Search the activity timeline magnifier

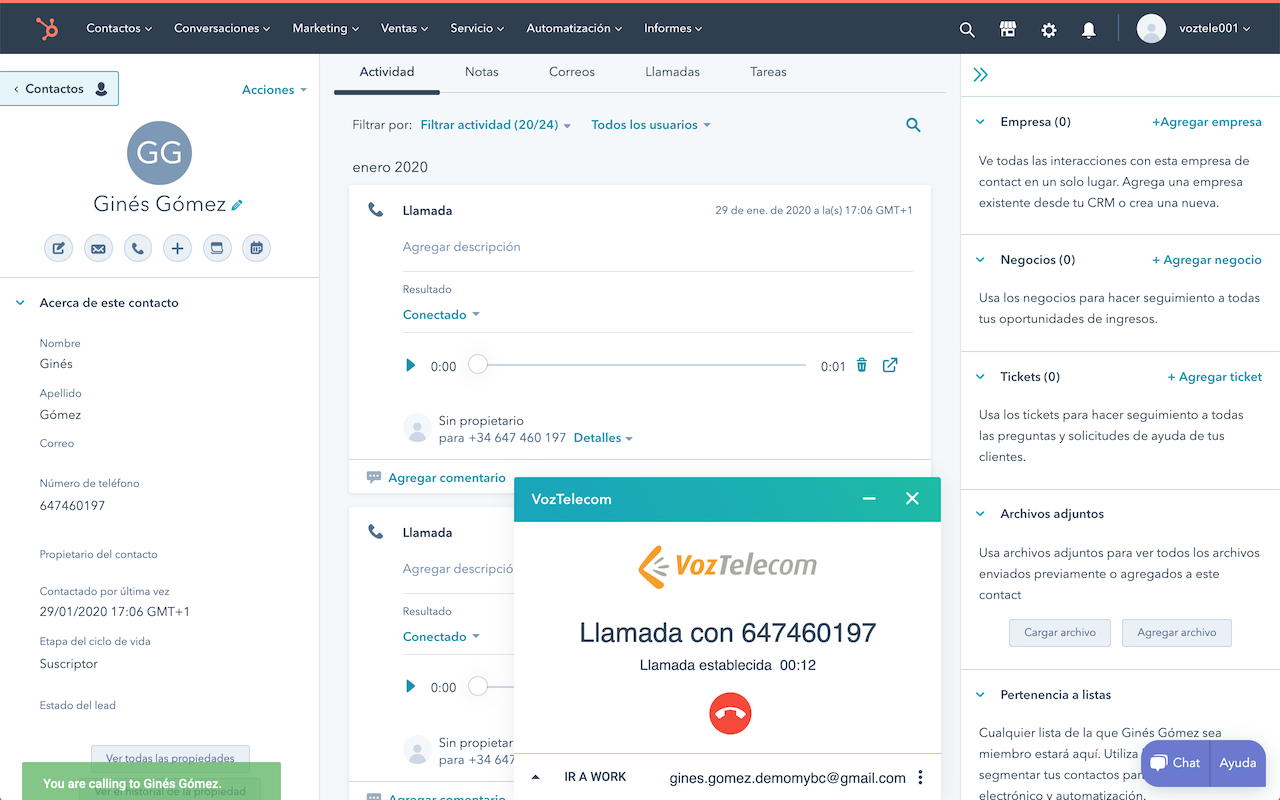(x=913, y=125)
